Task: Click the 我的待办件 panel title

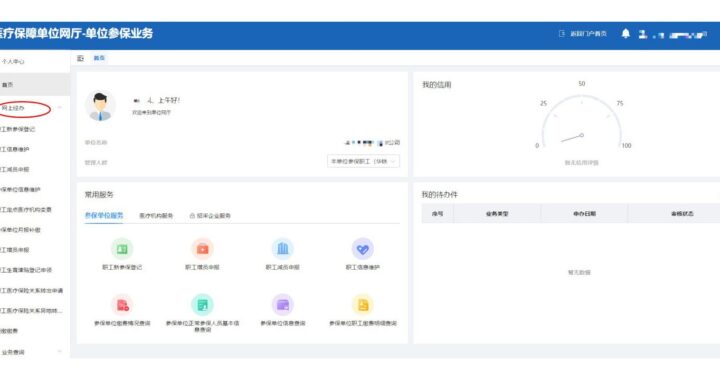Action: 440,195
